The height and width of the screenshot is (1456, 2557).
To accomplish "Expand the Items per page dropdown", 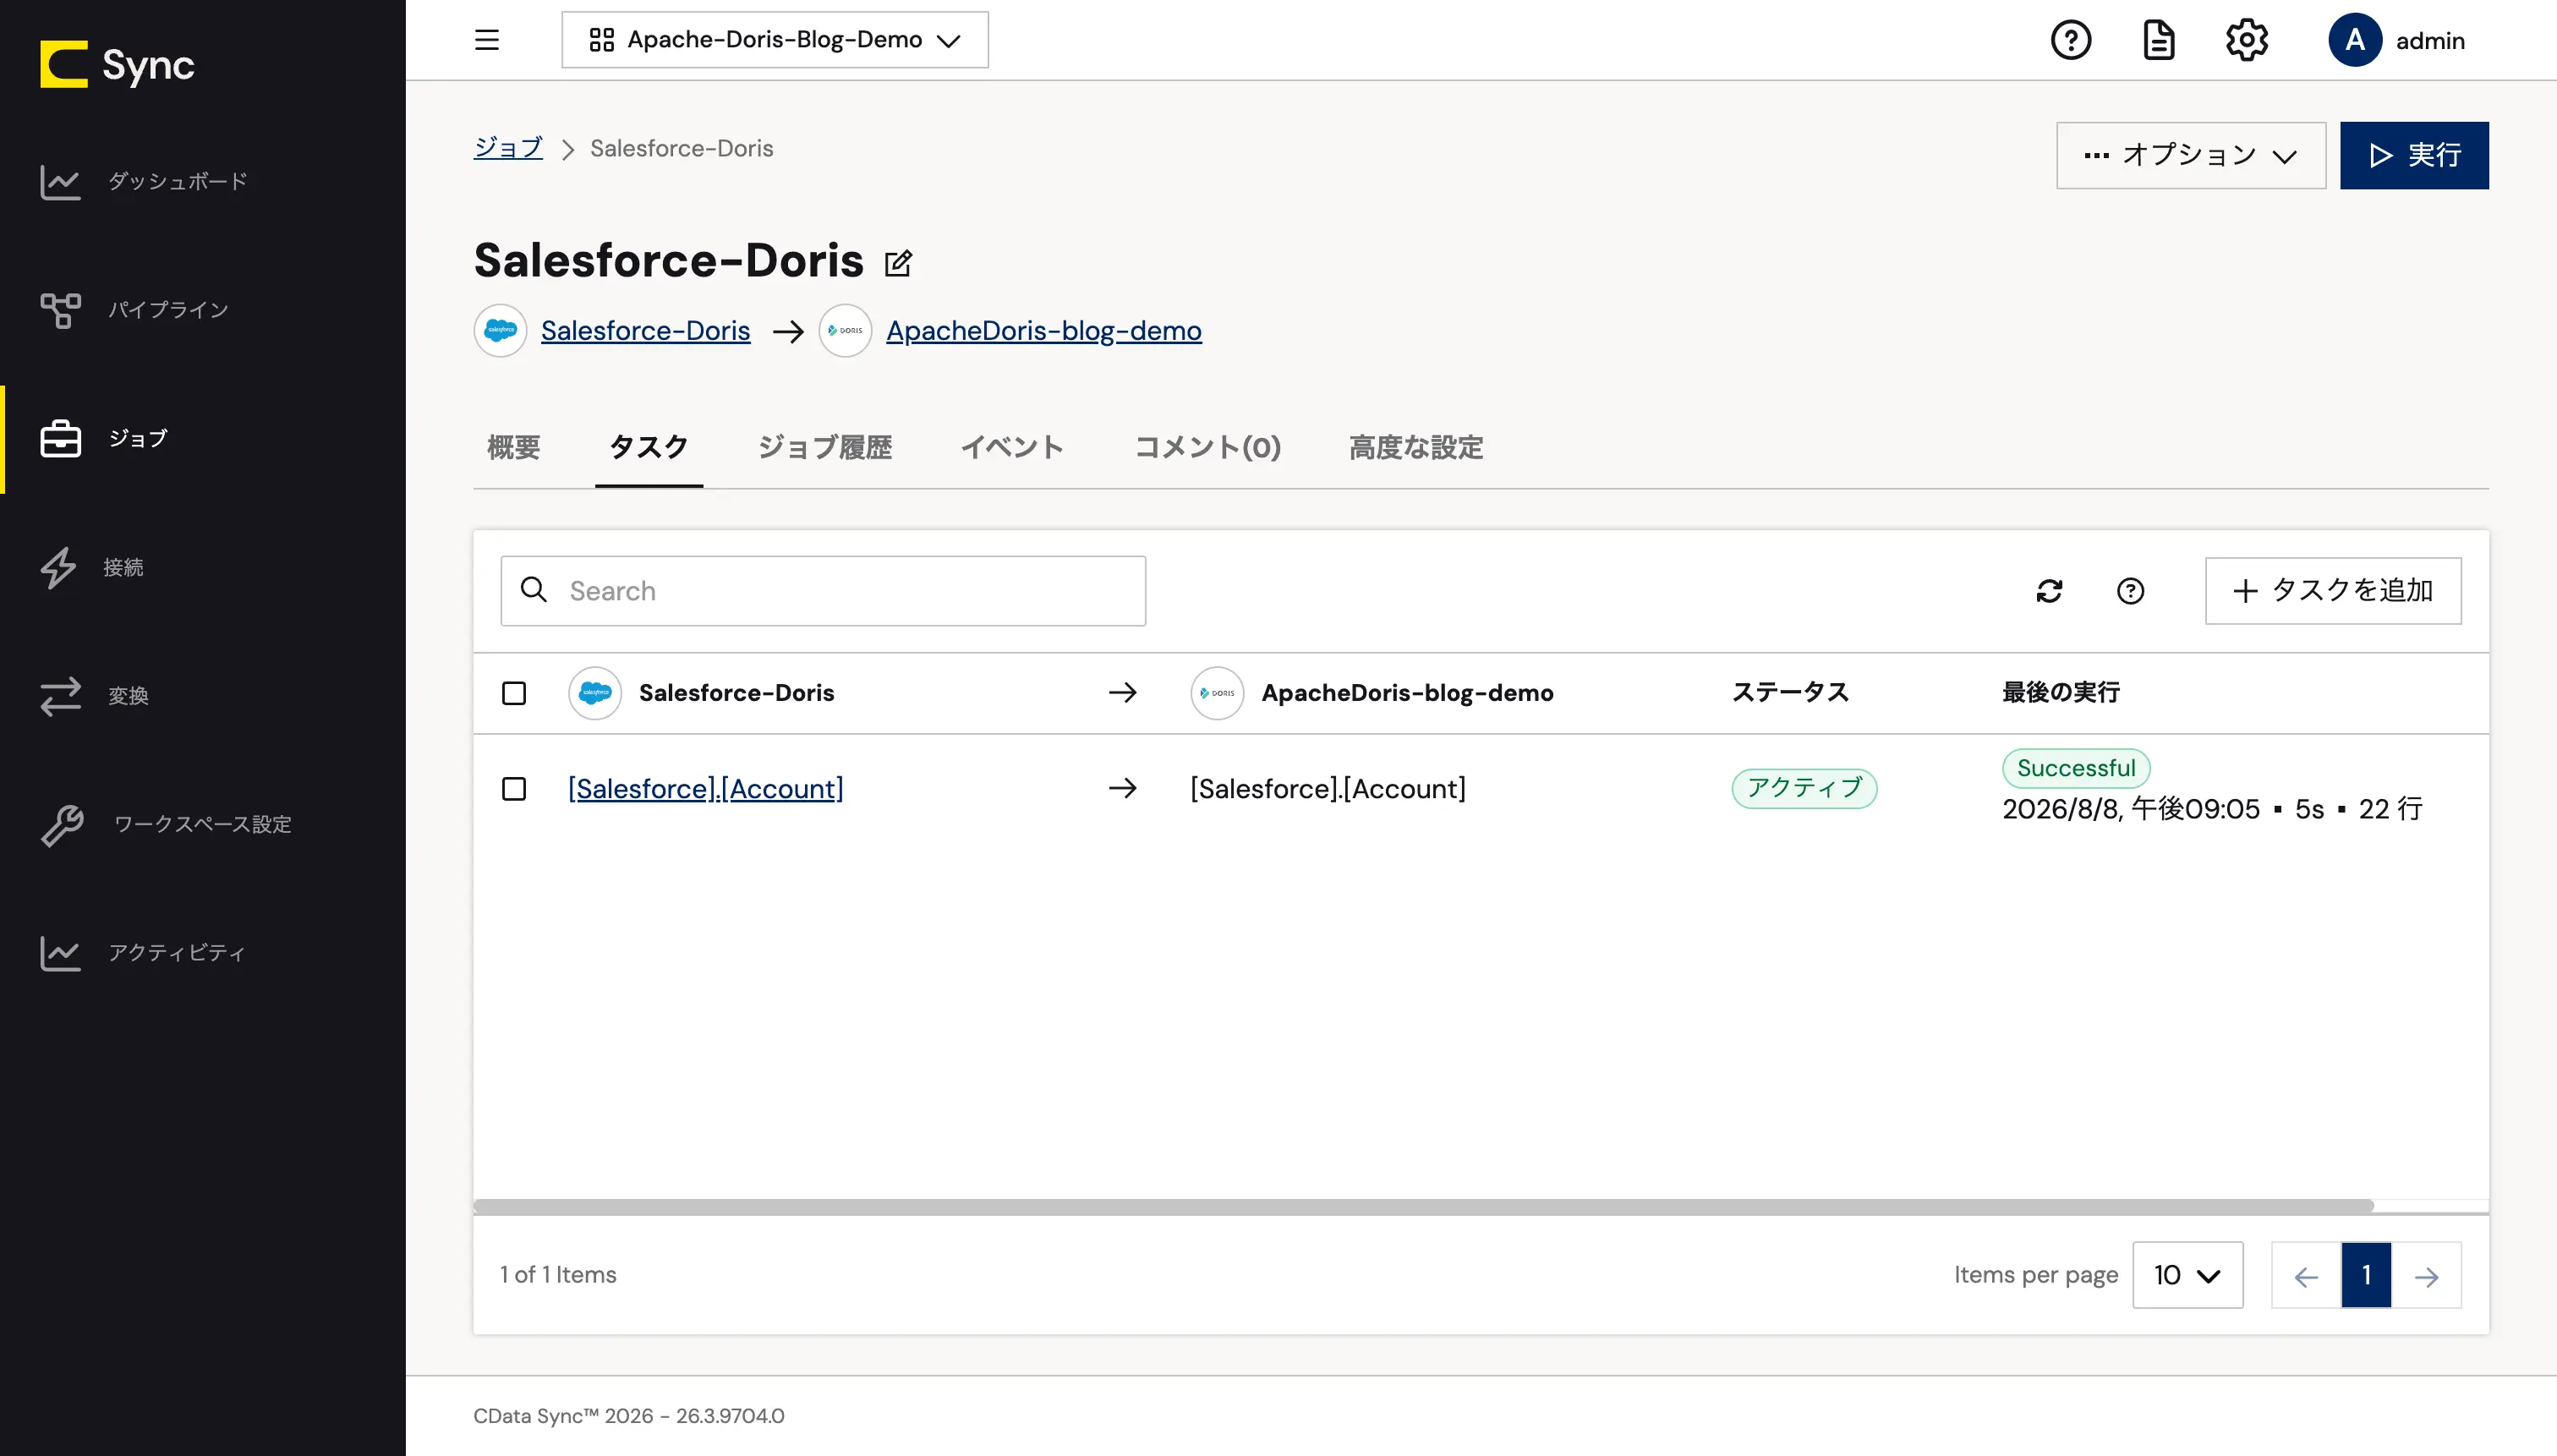I will (x=2187, y=1275).
